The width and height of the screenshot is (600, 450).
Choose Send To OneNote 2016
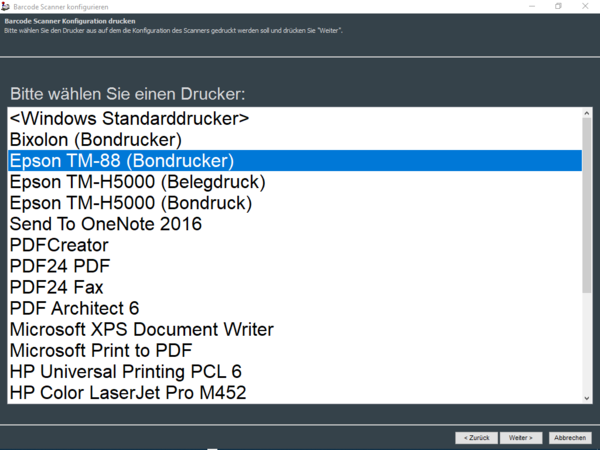click(x=106, y=224)
